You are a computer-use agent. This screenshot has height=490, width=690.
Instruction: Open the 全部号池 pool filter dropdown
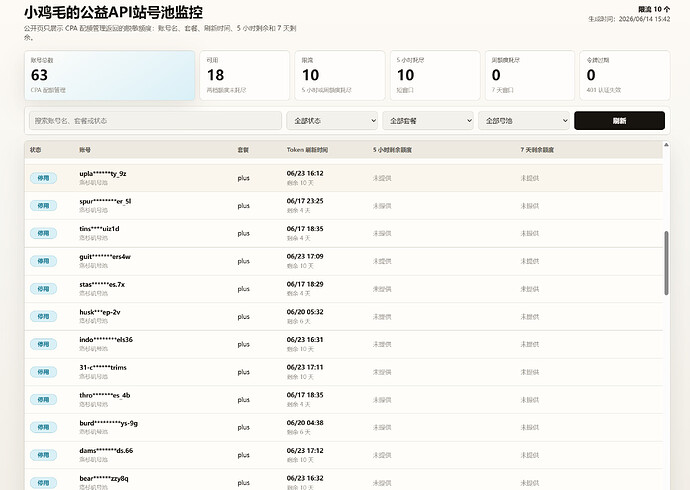click(x=524, y=121)
